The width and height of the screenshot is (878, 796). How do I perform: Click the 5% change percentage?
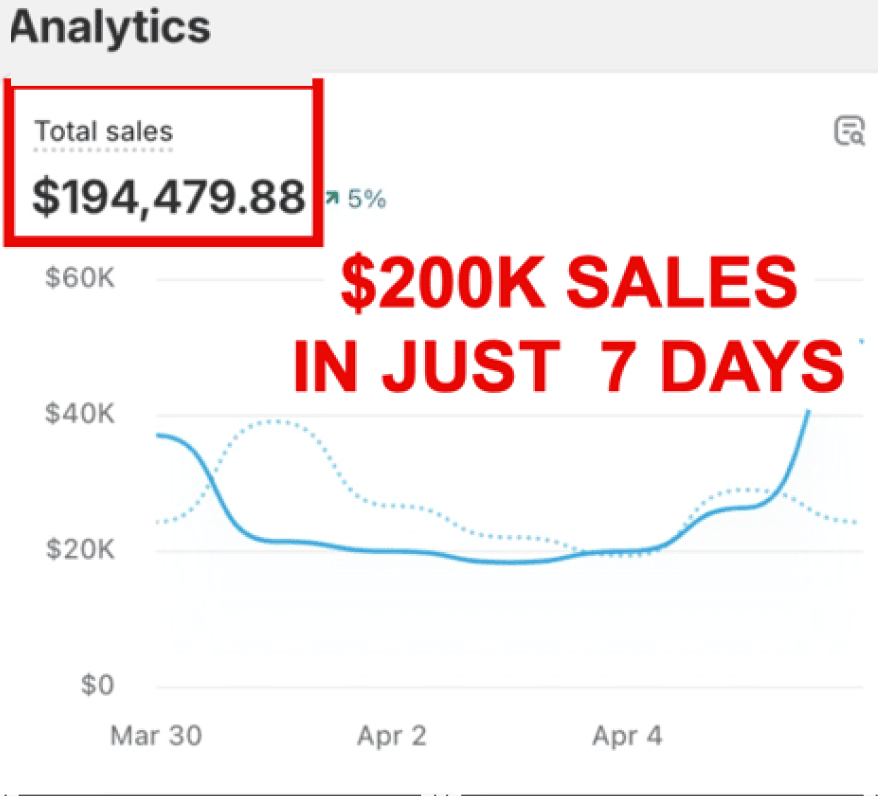[367, 199]
